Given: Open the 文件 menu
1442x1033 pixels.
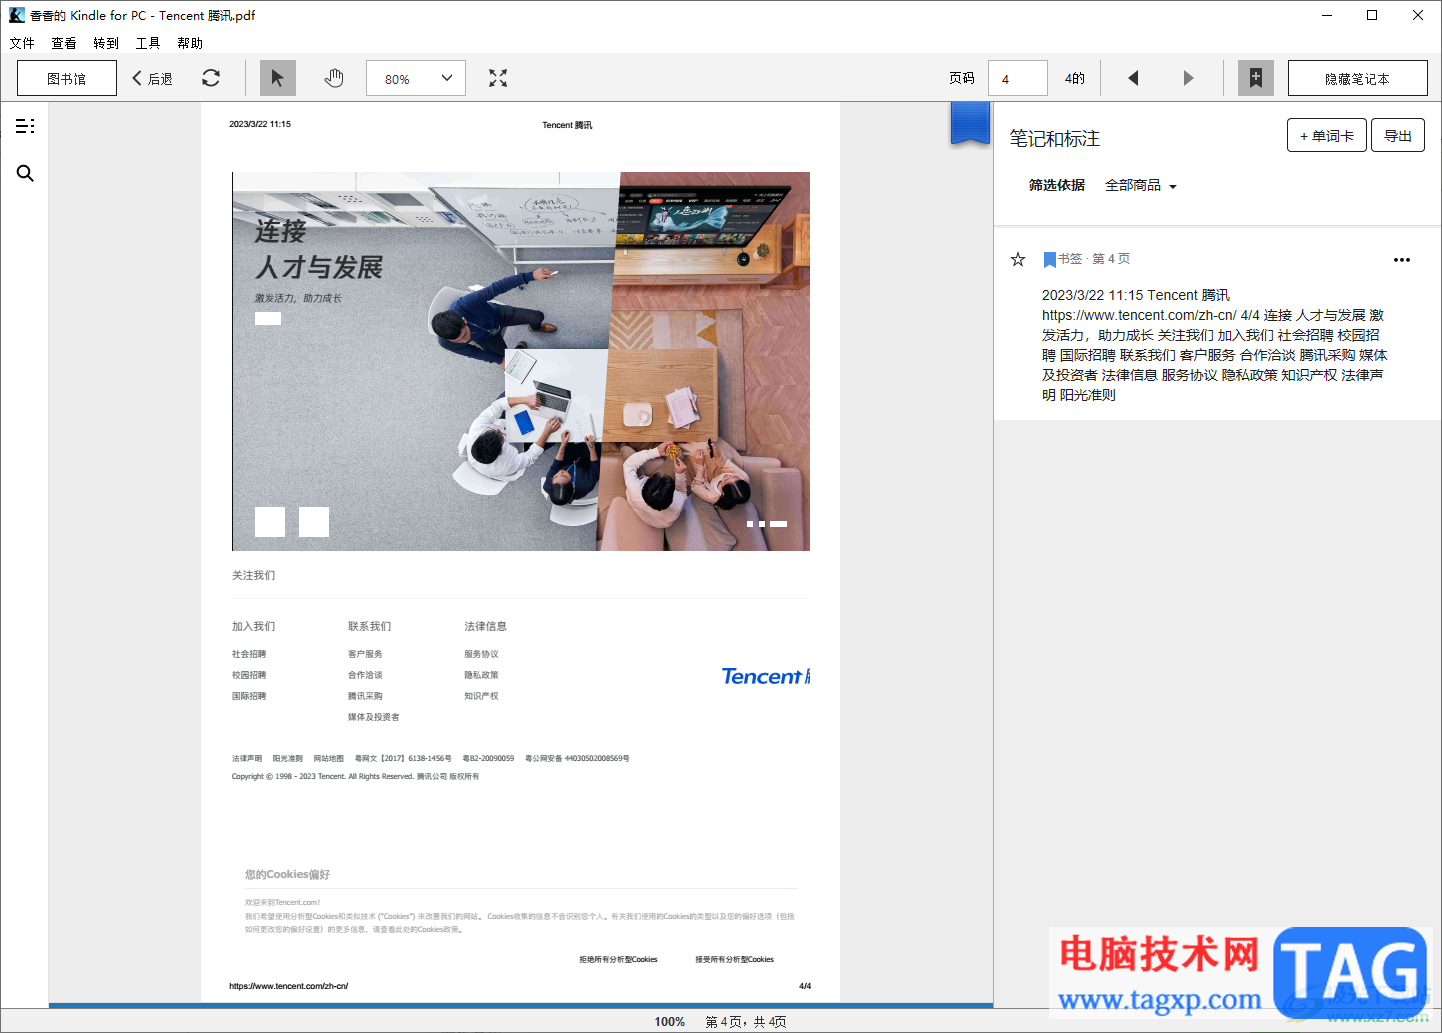Looking at the screenshot, I should tap(22, 43).
